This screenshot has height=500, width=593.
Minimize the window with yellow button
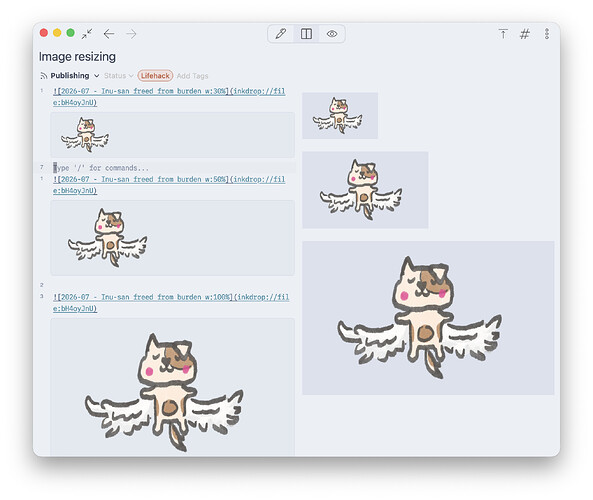point(57,33)
